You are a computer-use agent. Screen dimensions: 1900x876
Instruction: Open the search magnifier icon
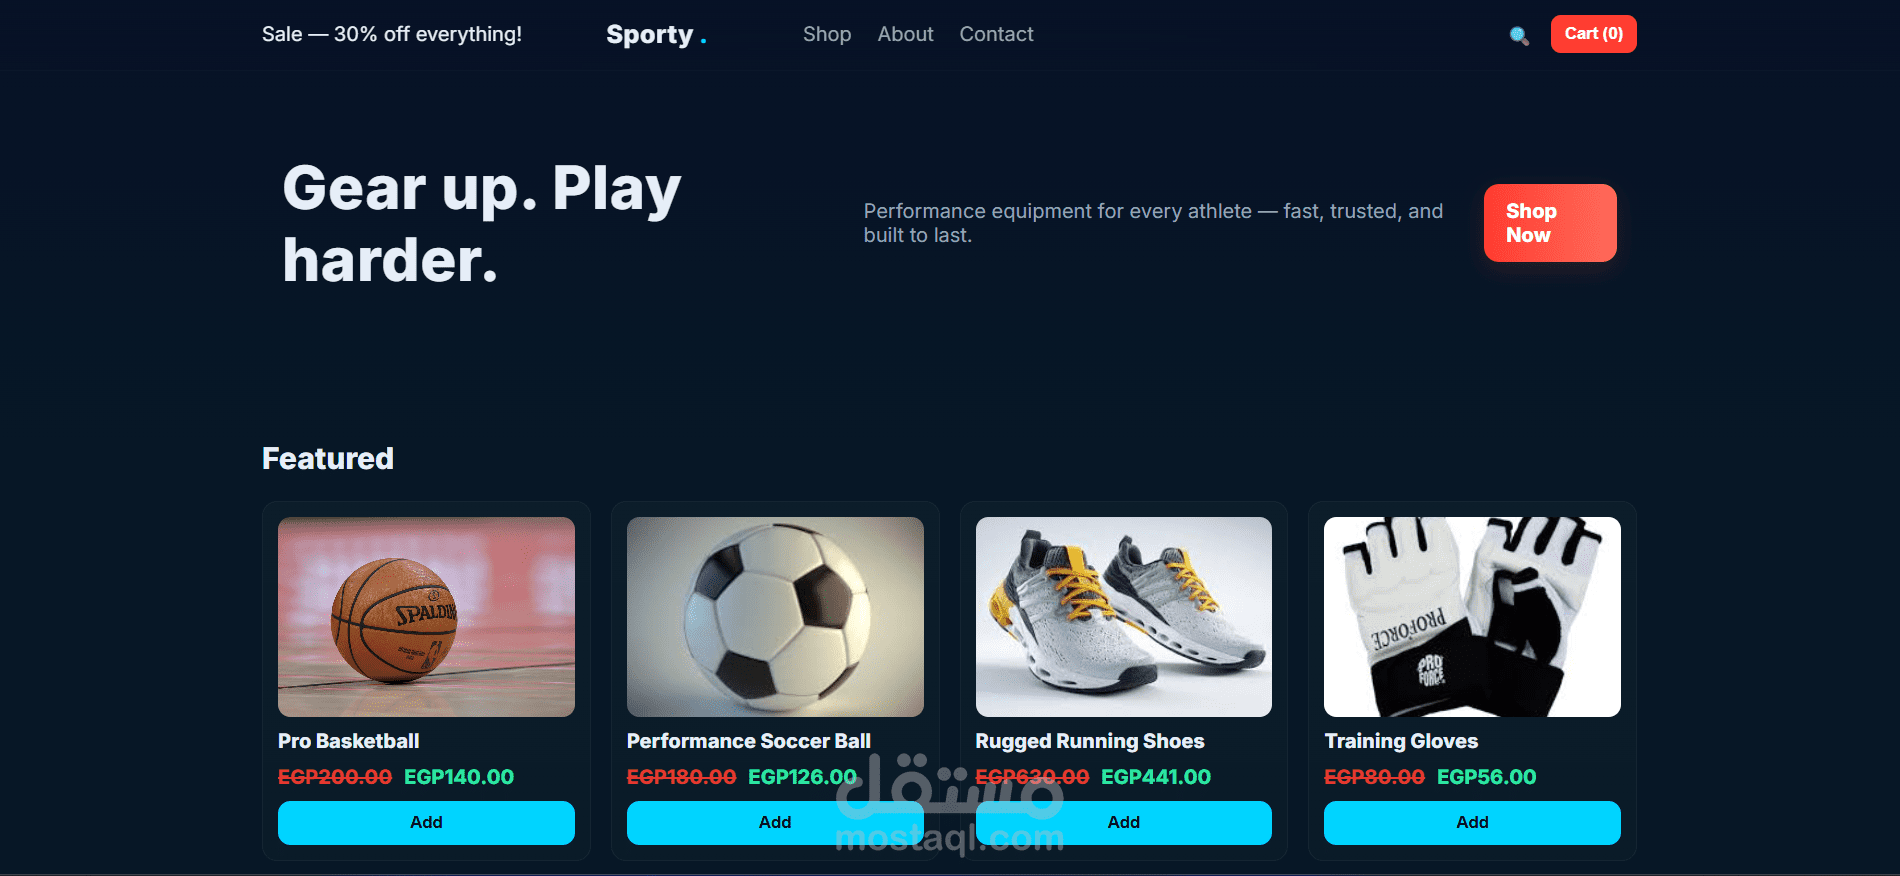point(1519,36)
